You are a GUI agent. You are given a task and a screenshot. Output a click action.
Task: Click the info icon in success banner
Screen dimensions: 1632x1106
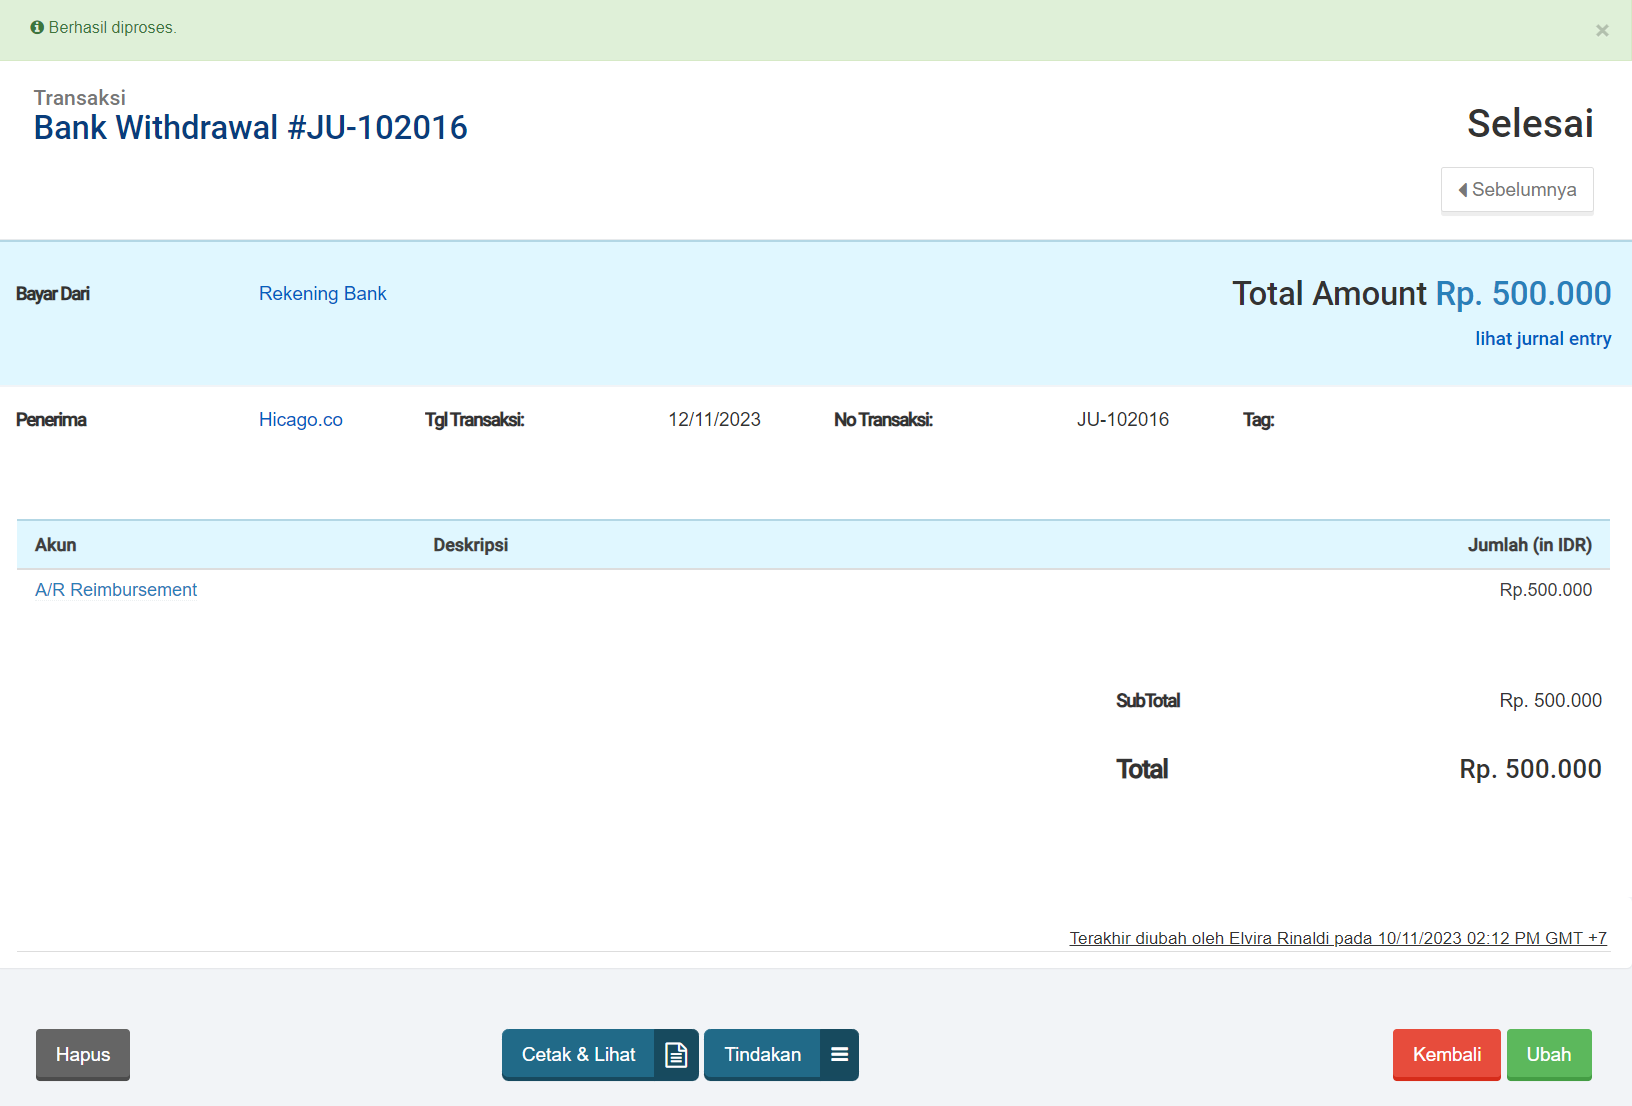(37, 28)
